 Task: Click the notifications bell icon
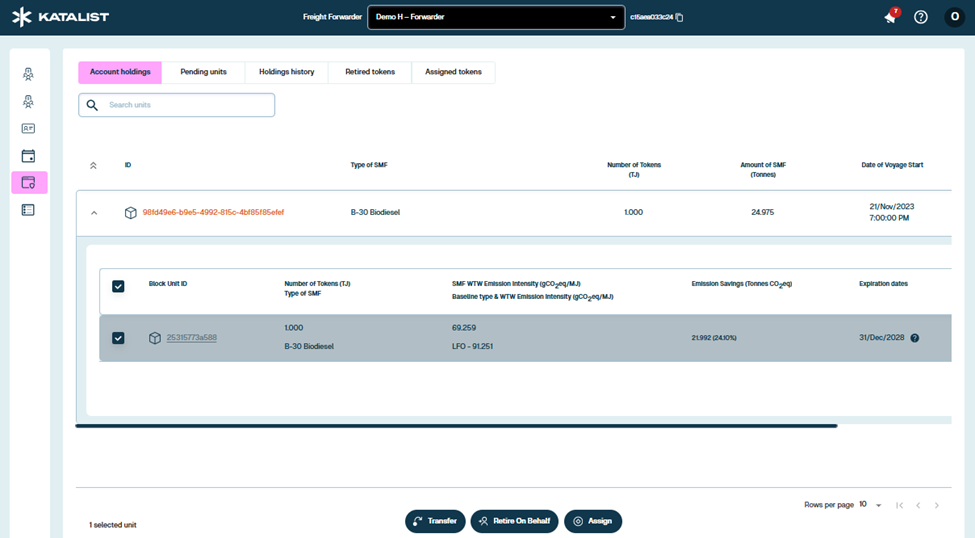pos(889,18)
